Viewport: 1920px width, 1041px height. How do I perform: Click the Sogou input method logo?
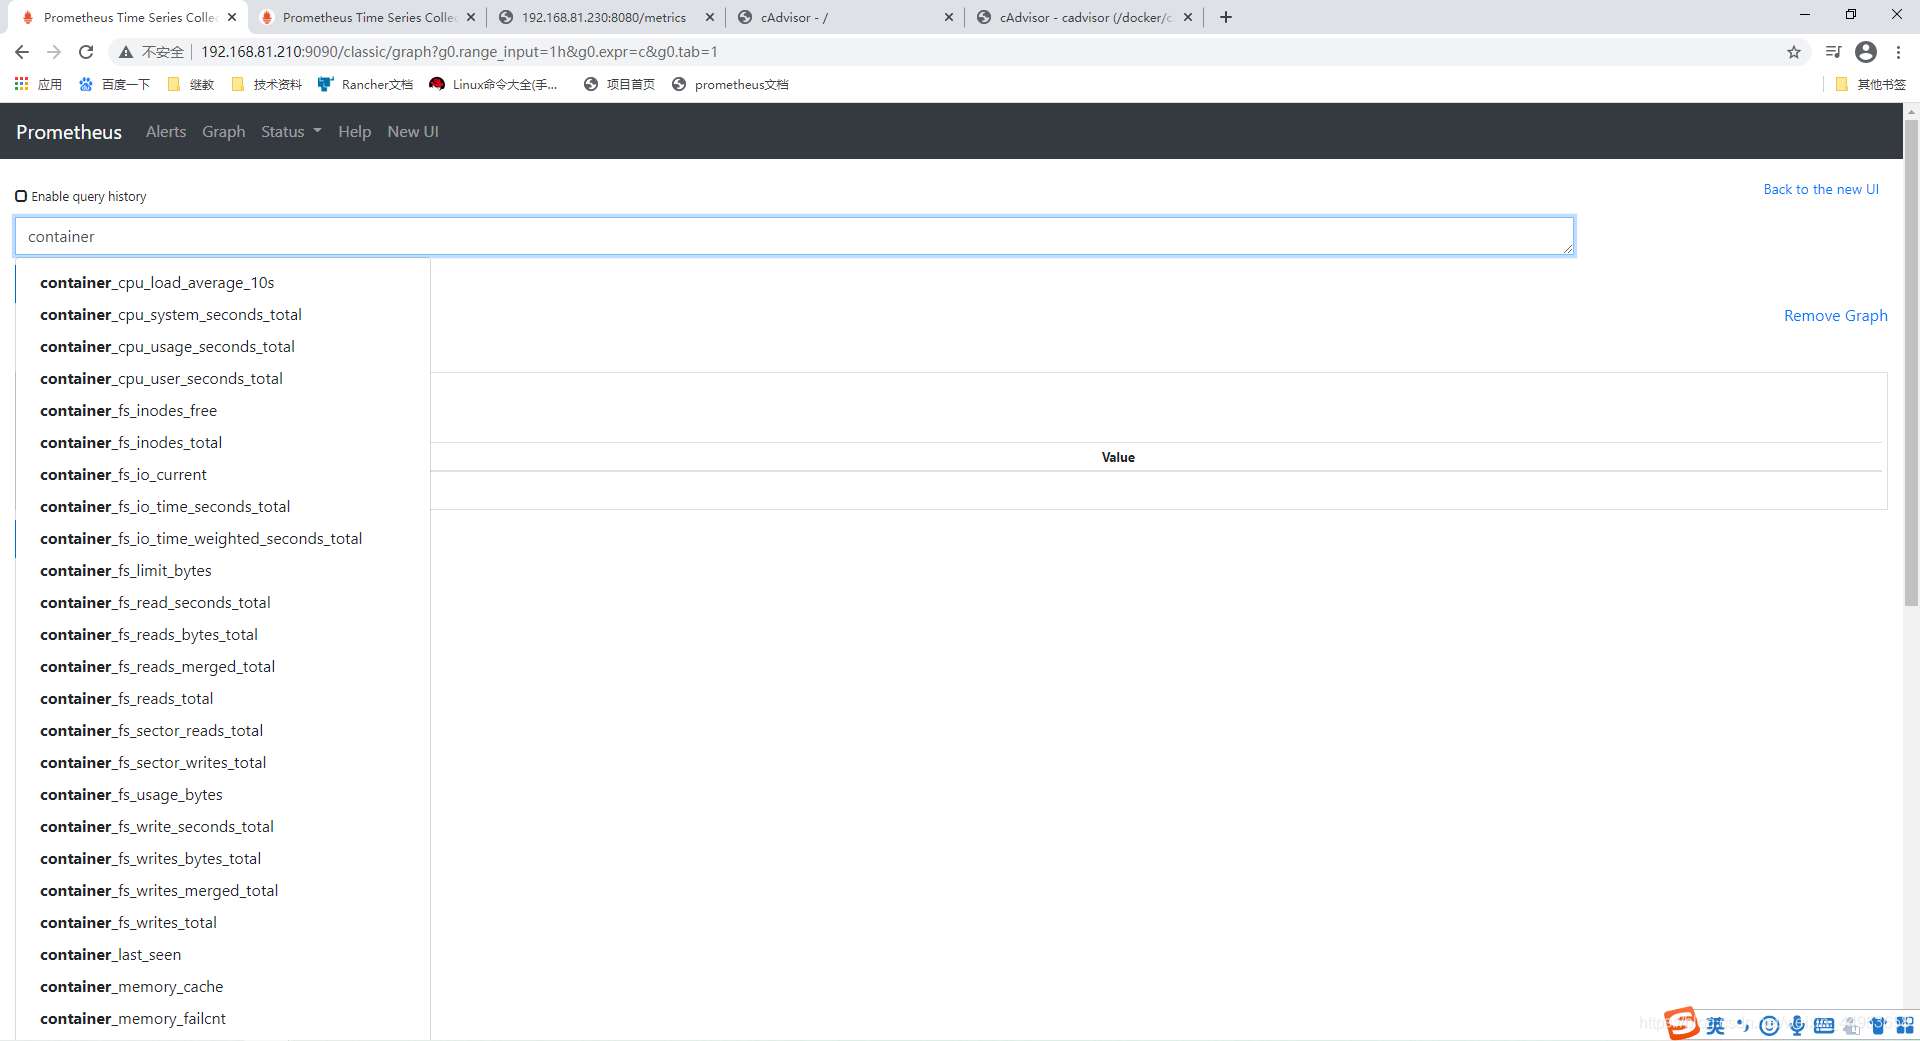tap(1682, 1023)
